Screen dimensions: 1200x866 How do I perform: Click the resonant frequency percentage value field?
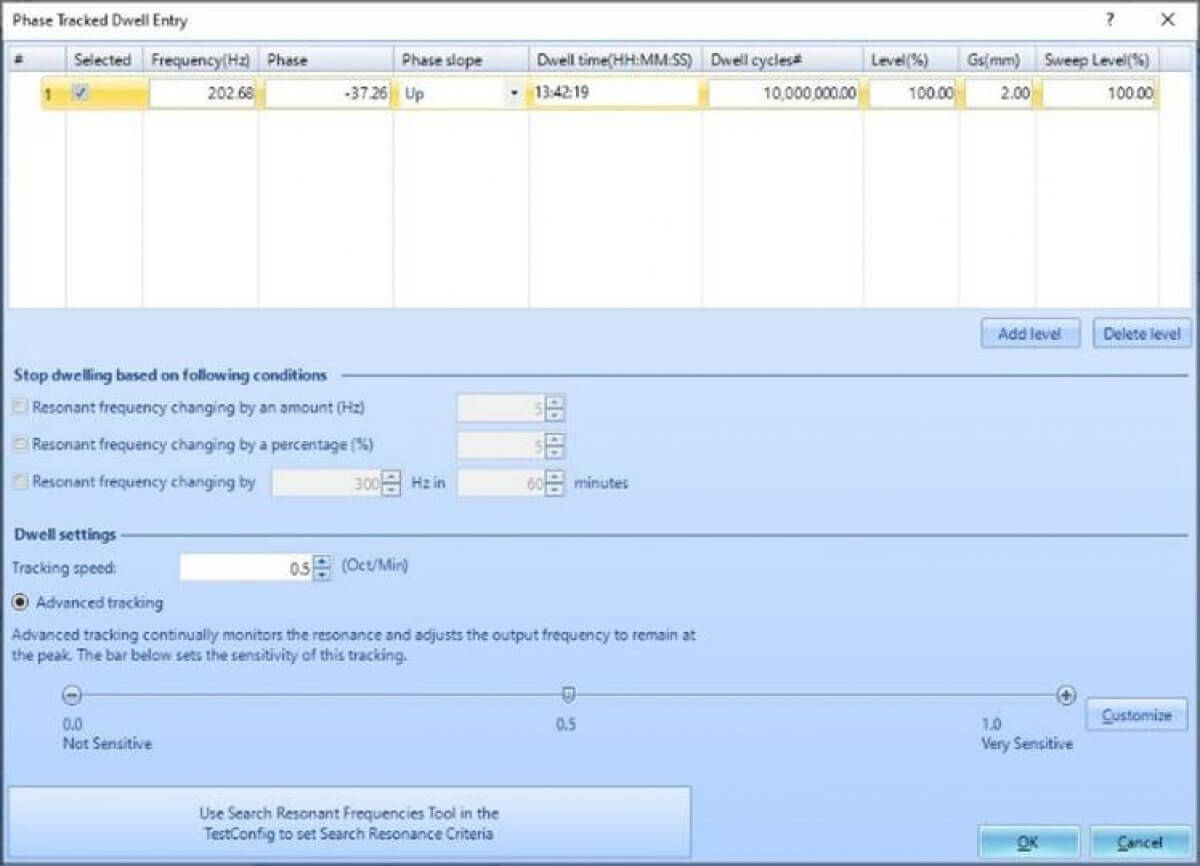click(502, 445)
